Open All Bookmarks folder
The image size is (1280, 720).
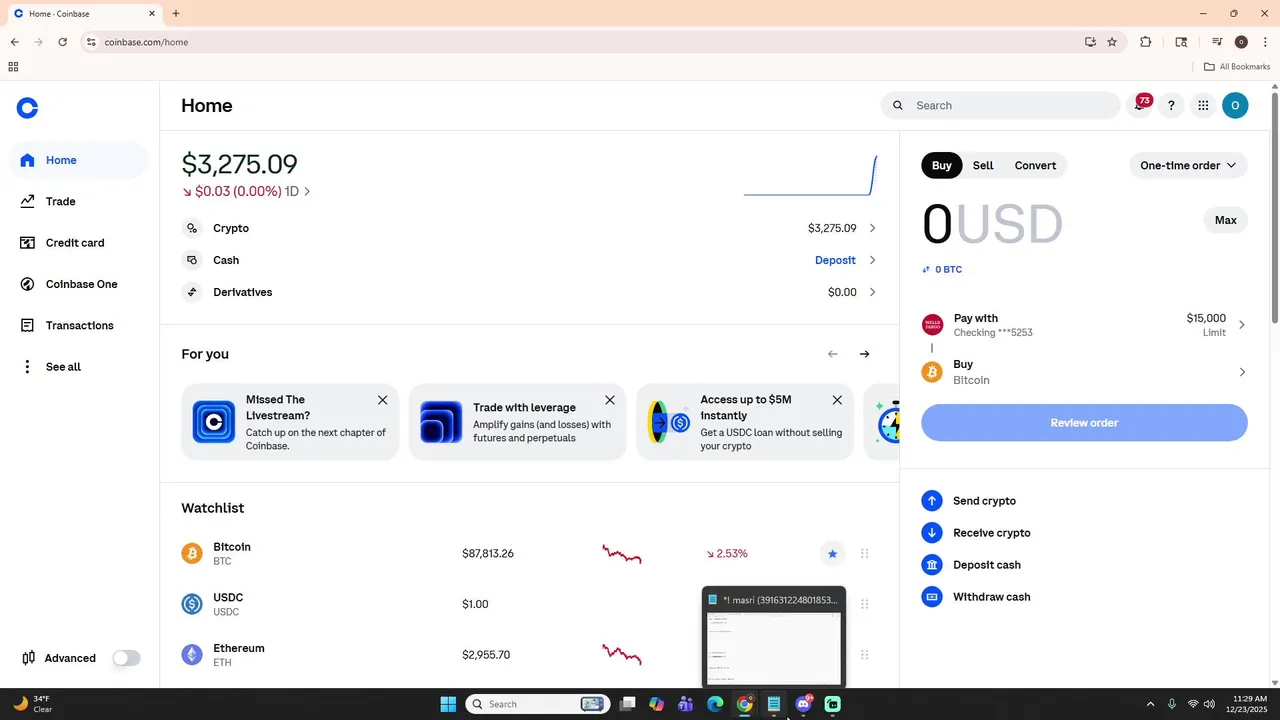point(1237,67)
